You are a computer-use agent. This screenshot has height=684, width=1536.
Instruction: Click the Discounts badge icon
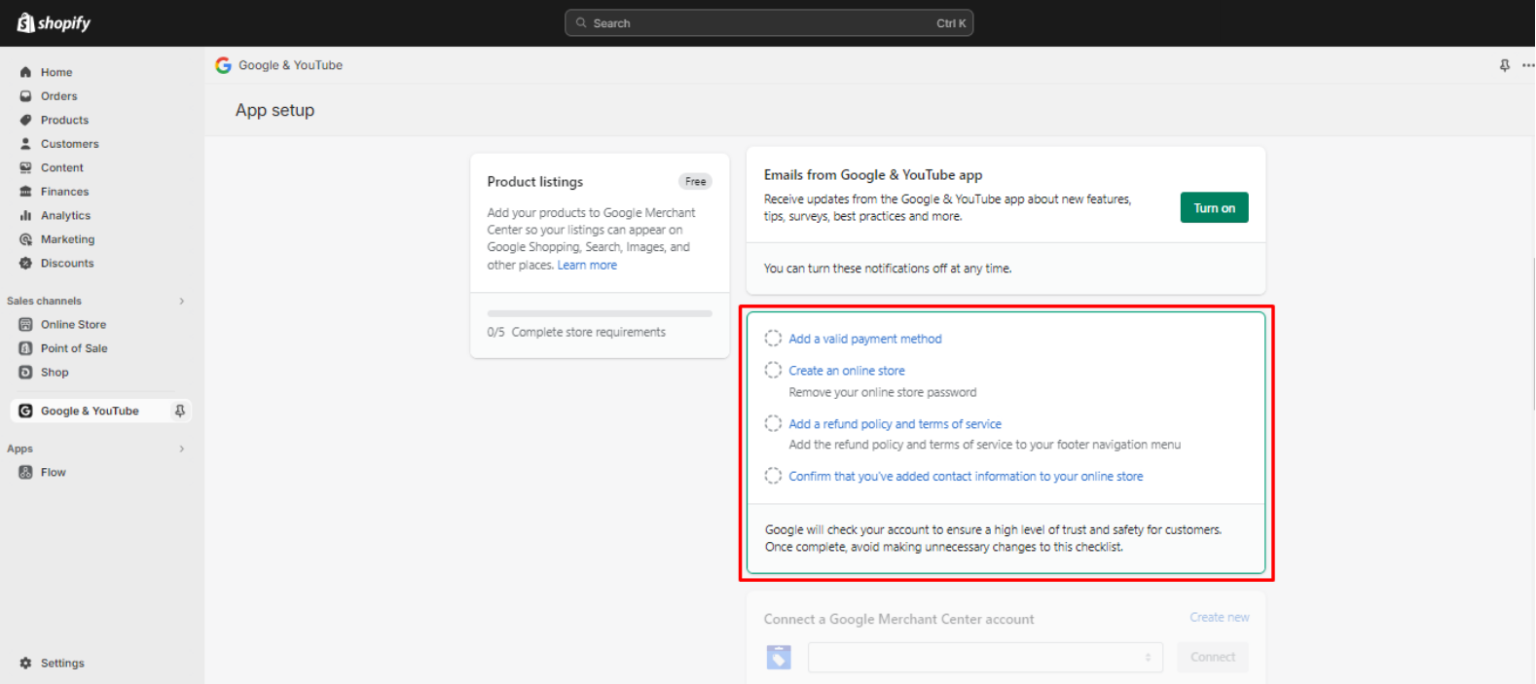click(x=26, y=264)
